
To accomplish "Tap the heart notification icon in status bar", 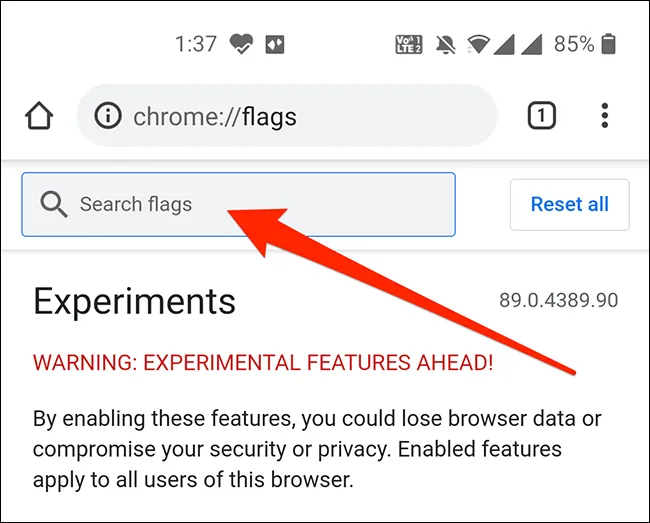I will (x=241, y=44).
